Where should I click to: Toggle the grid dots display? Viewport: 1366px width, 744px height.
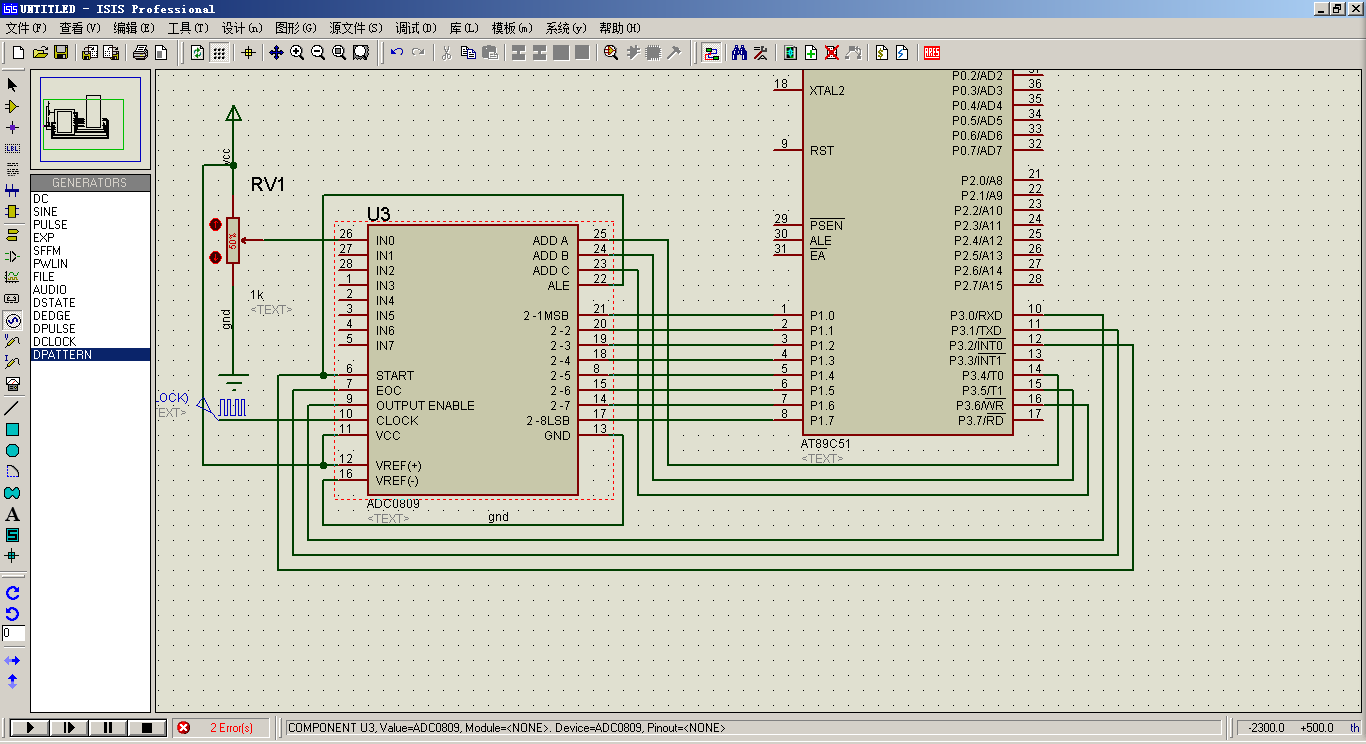click(x=219, y=53)
